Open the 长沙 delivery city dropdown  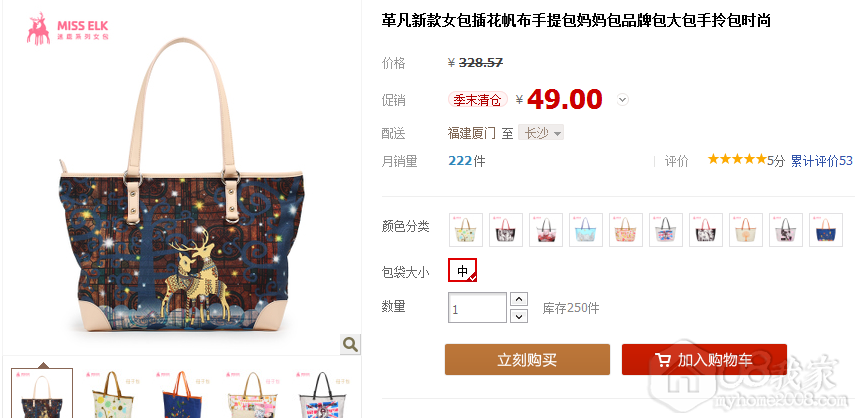coord(540,133)
